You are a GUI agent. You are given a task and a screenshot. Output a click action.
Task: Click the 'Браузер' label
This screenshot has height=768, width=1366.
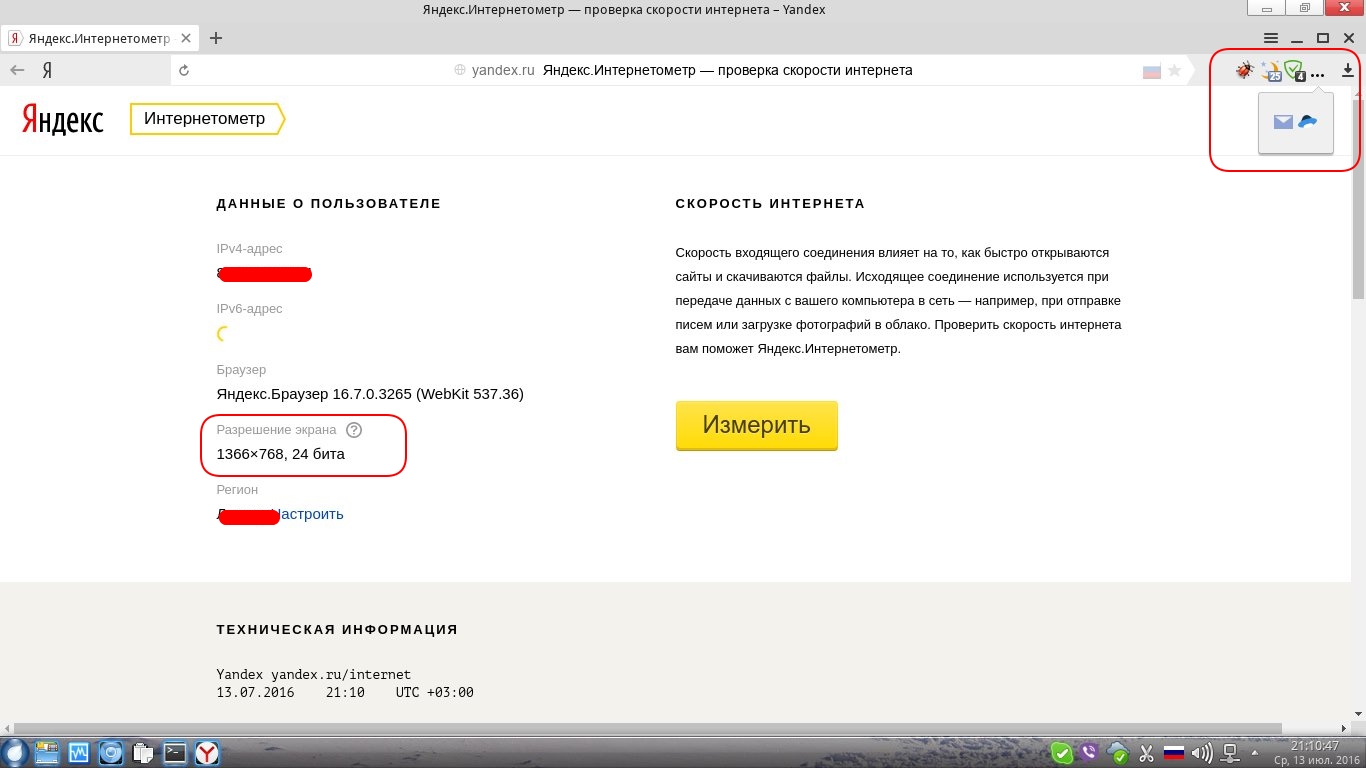click(x=241, y=370)
